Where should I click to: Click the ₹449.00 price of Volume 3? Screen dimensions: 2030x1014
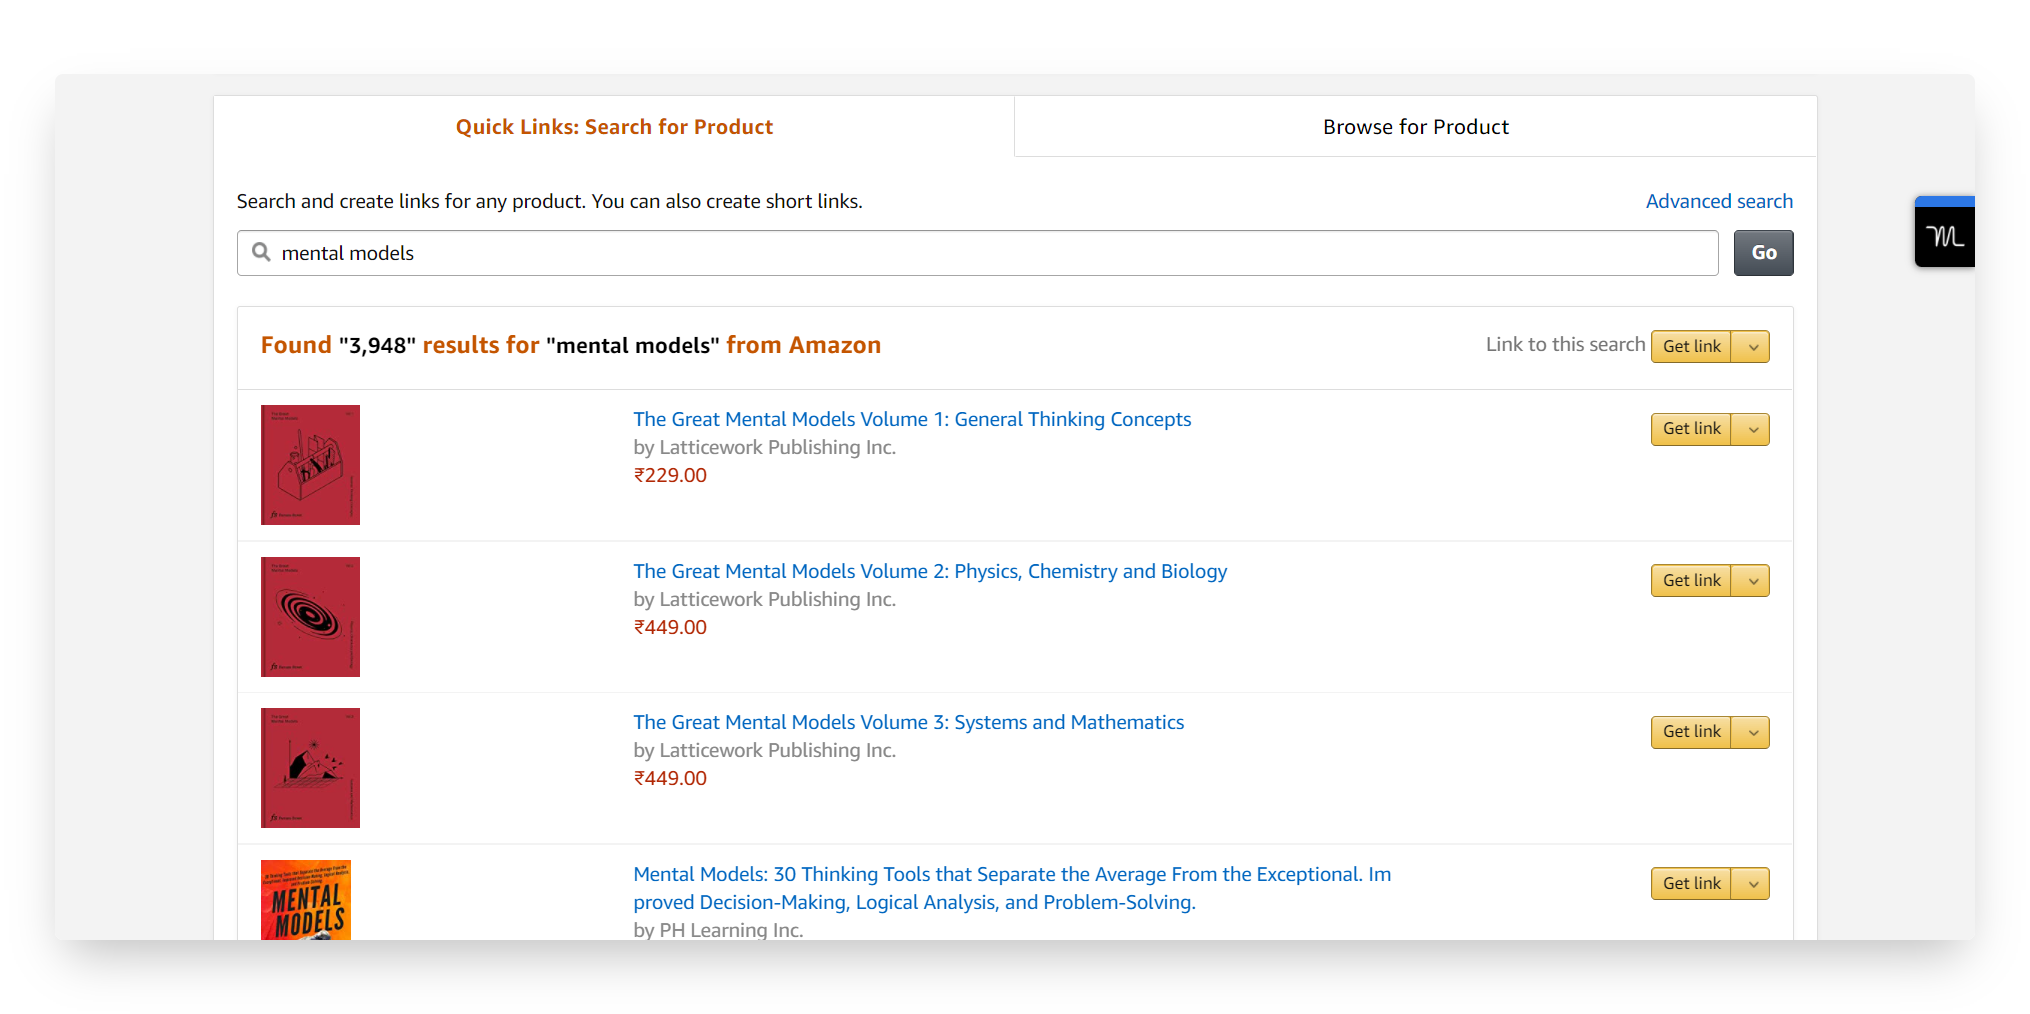click(670, 778)
